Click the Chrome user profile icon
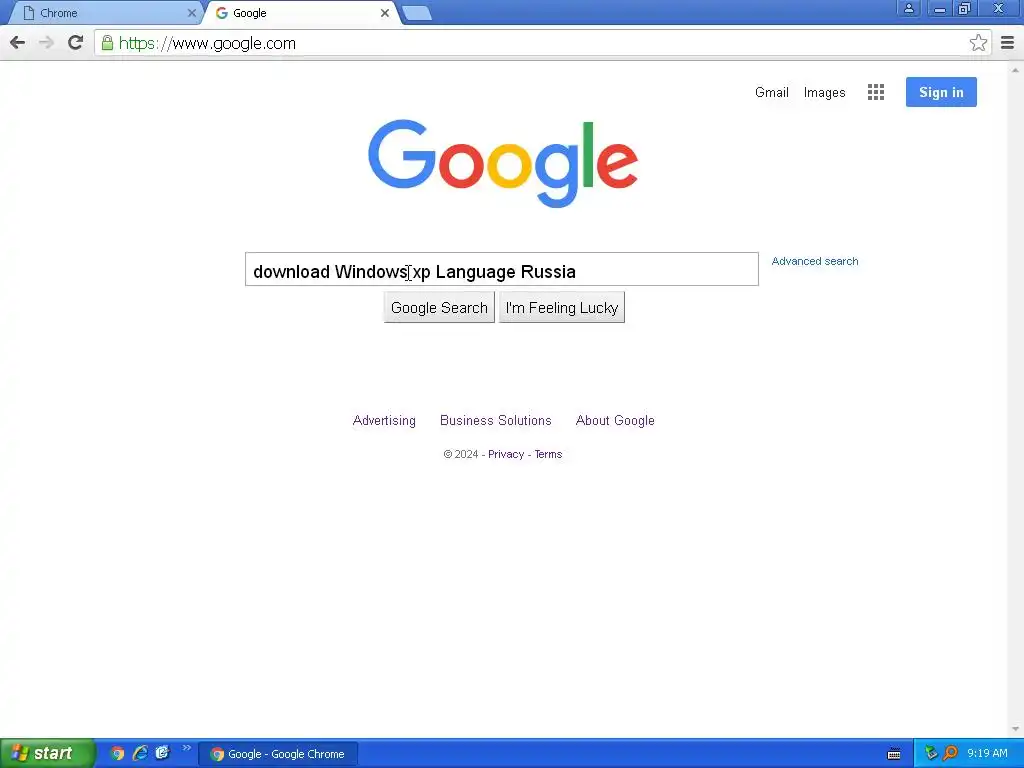Screen dimensions: 1024x768 tap(908, 8)
